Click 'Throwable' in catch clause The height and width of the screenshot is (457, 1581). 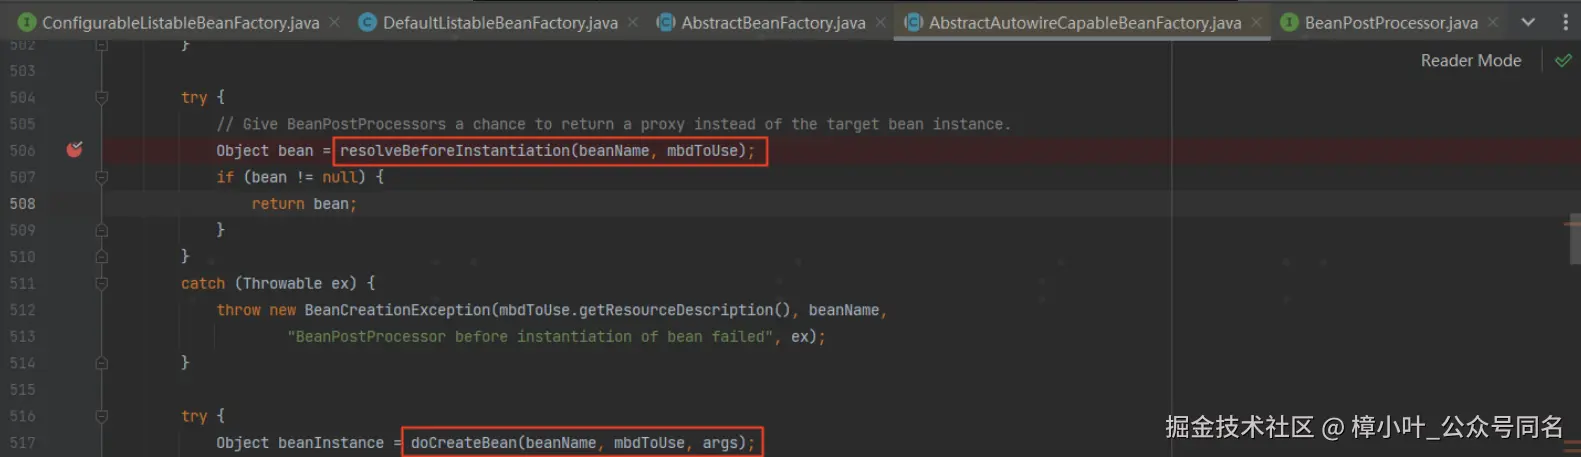pyautogui.click(x=282, y=283)
